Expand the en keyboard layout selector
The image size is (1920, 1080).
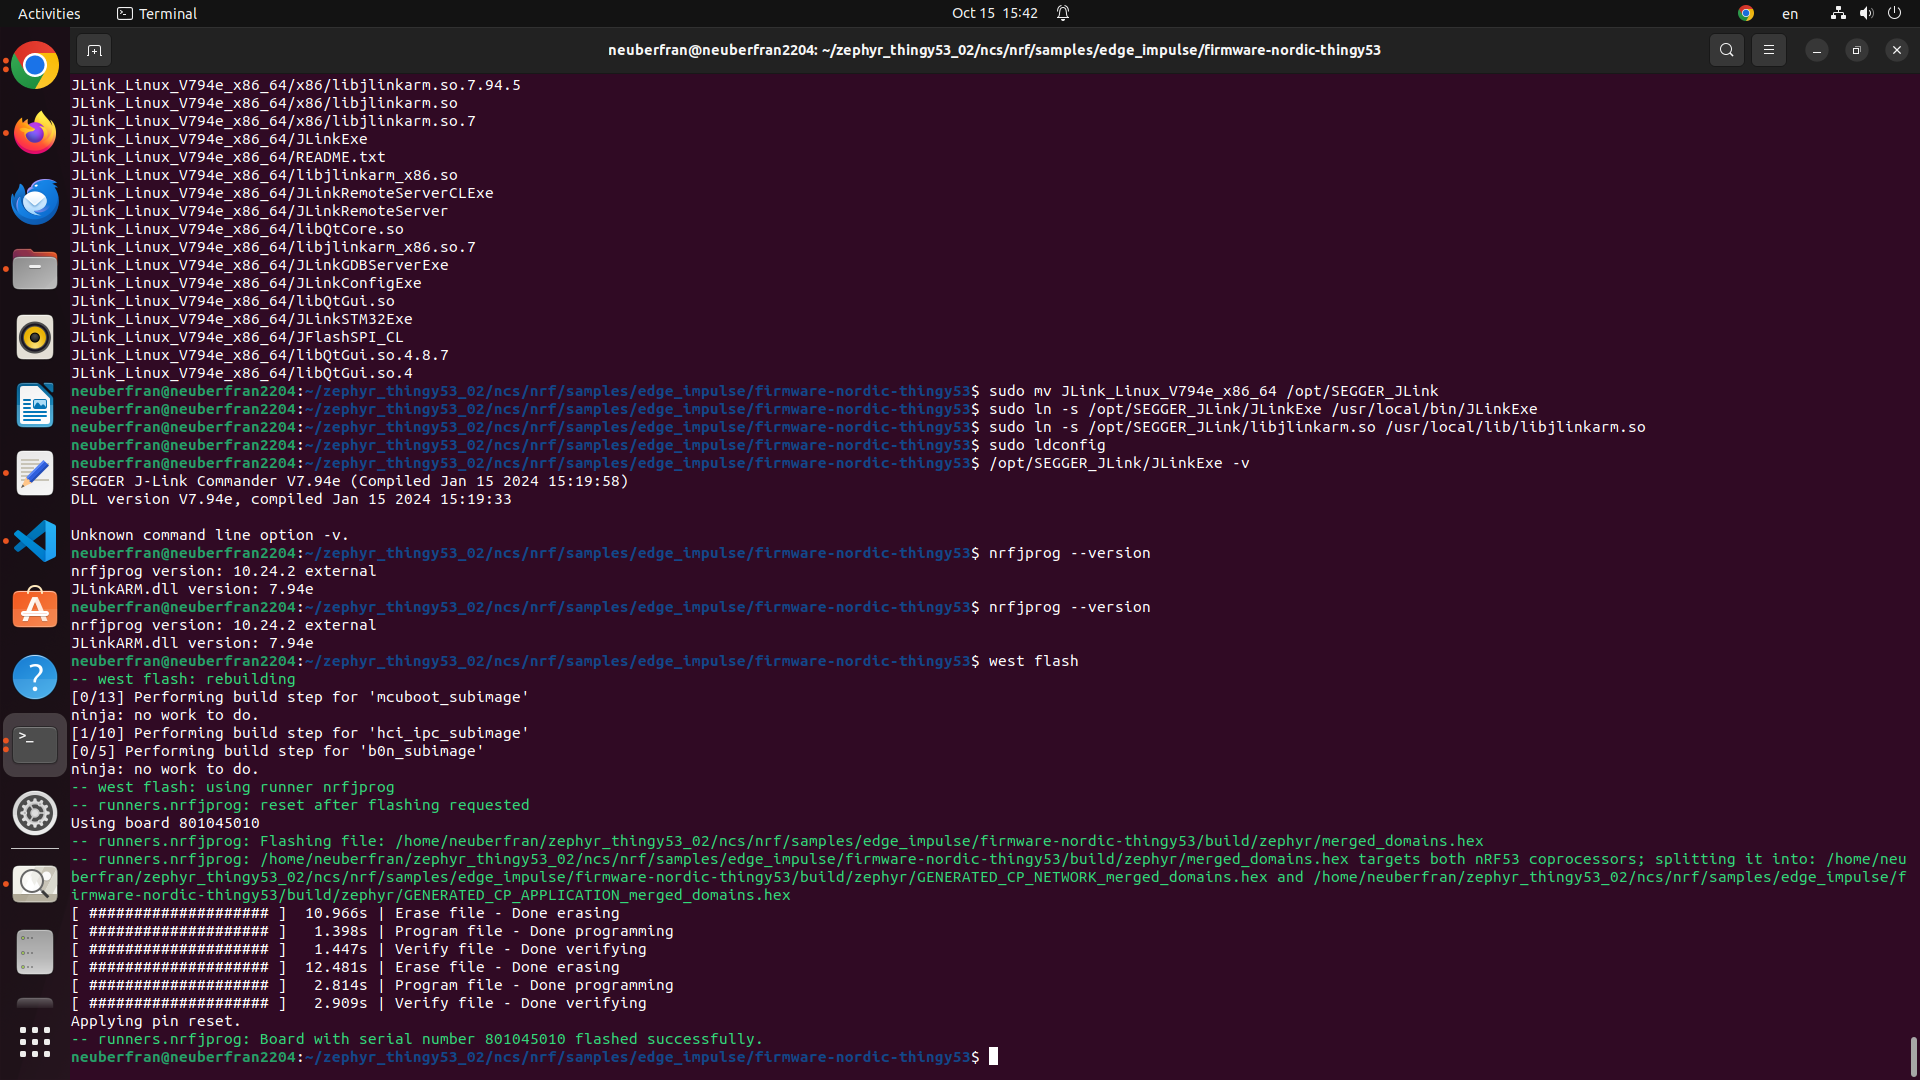1790,13
